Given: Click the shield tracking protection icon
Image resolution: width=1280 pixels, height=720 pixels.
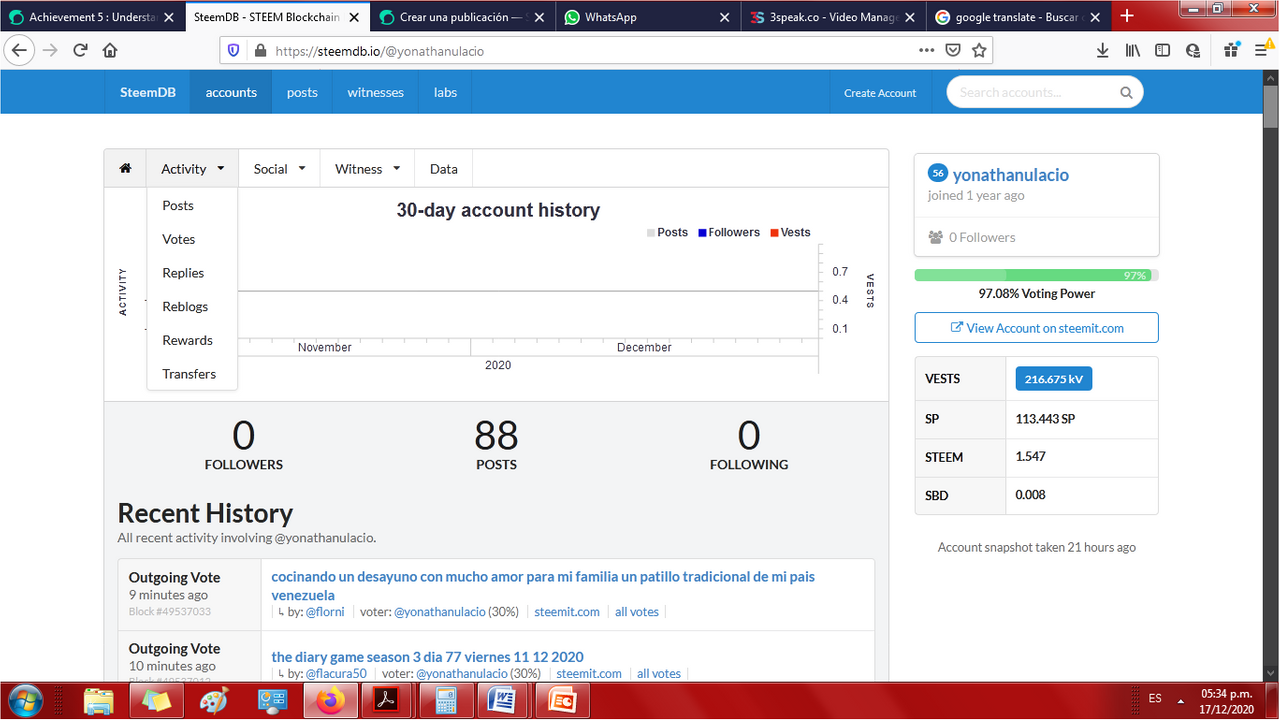Looking at the screenshot, I should pos(234,50).
